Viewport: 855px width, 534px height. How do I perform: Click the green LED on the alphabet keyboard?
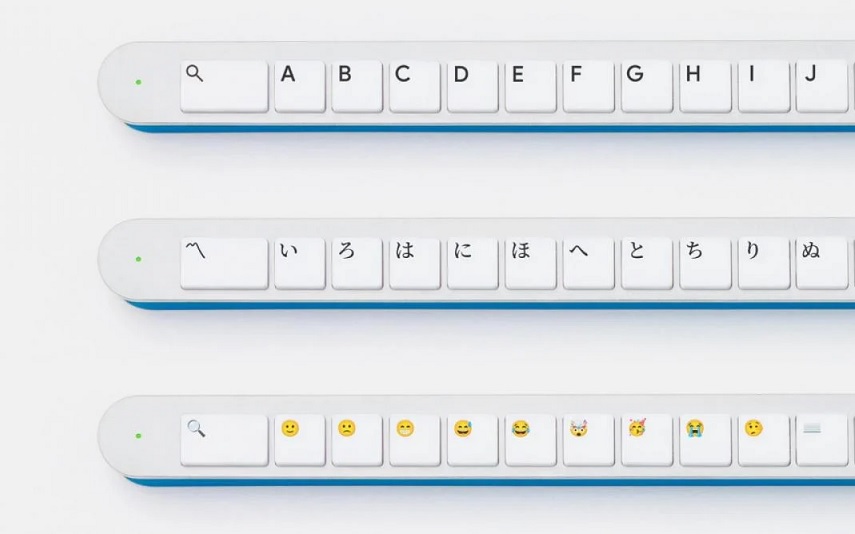(x=139, y=82)
